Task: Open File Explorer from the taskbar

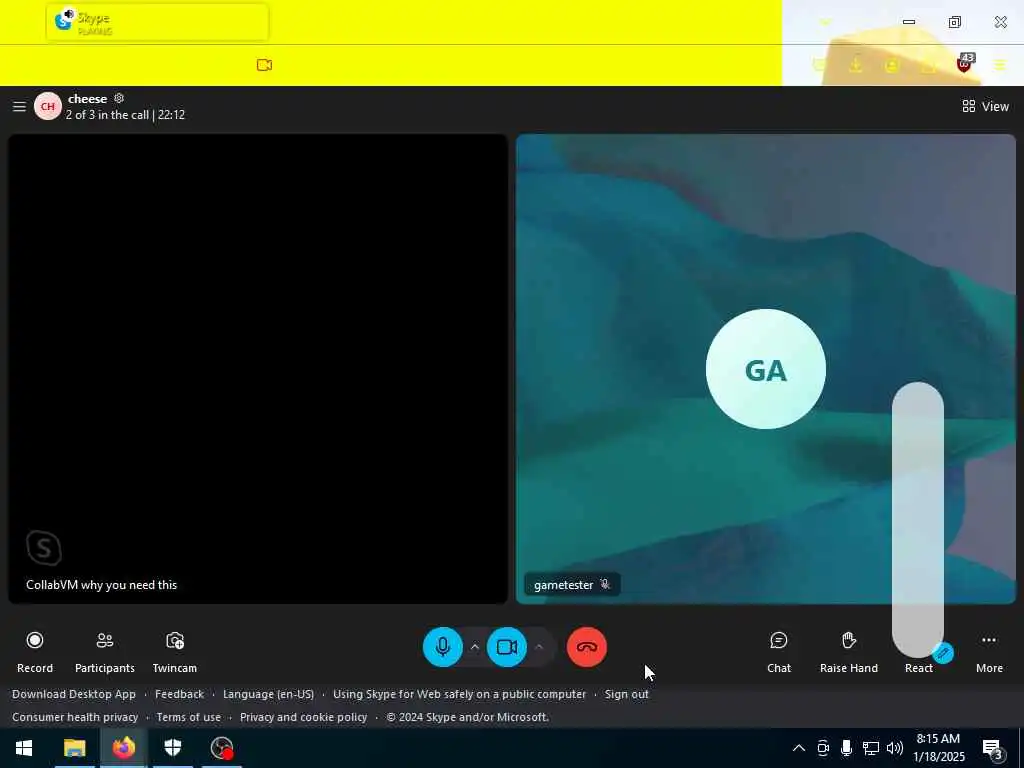Action: (74, 748)
